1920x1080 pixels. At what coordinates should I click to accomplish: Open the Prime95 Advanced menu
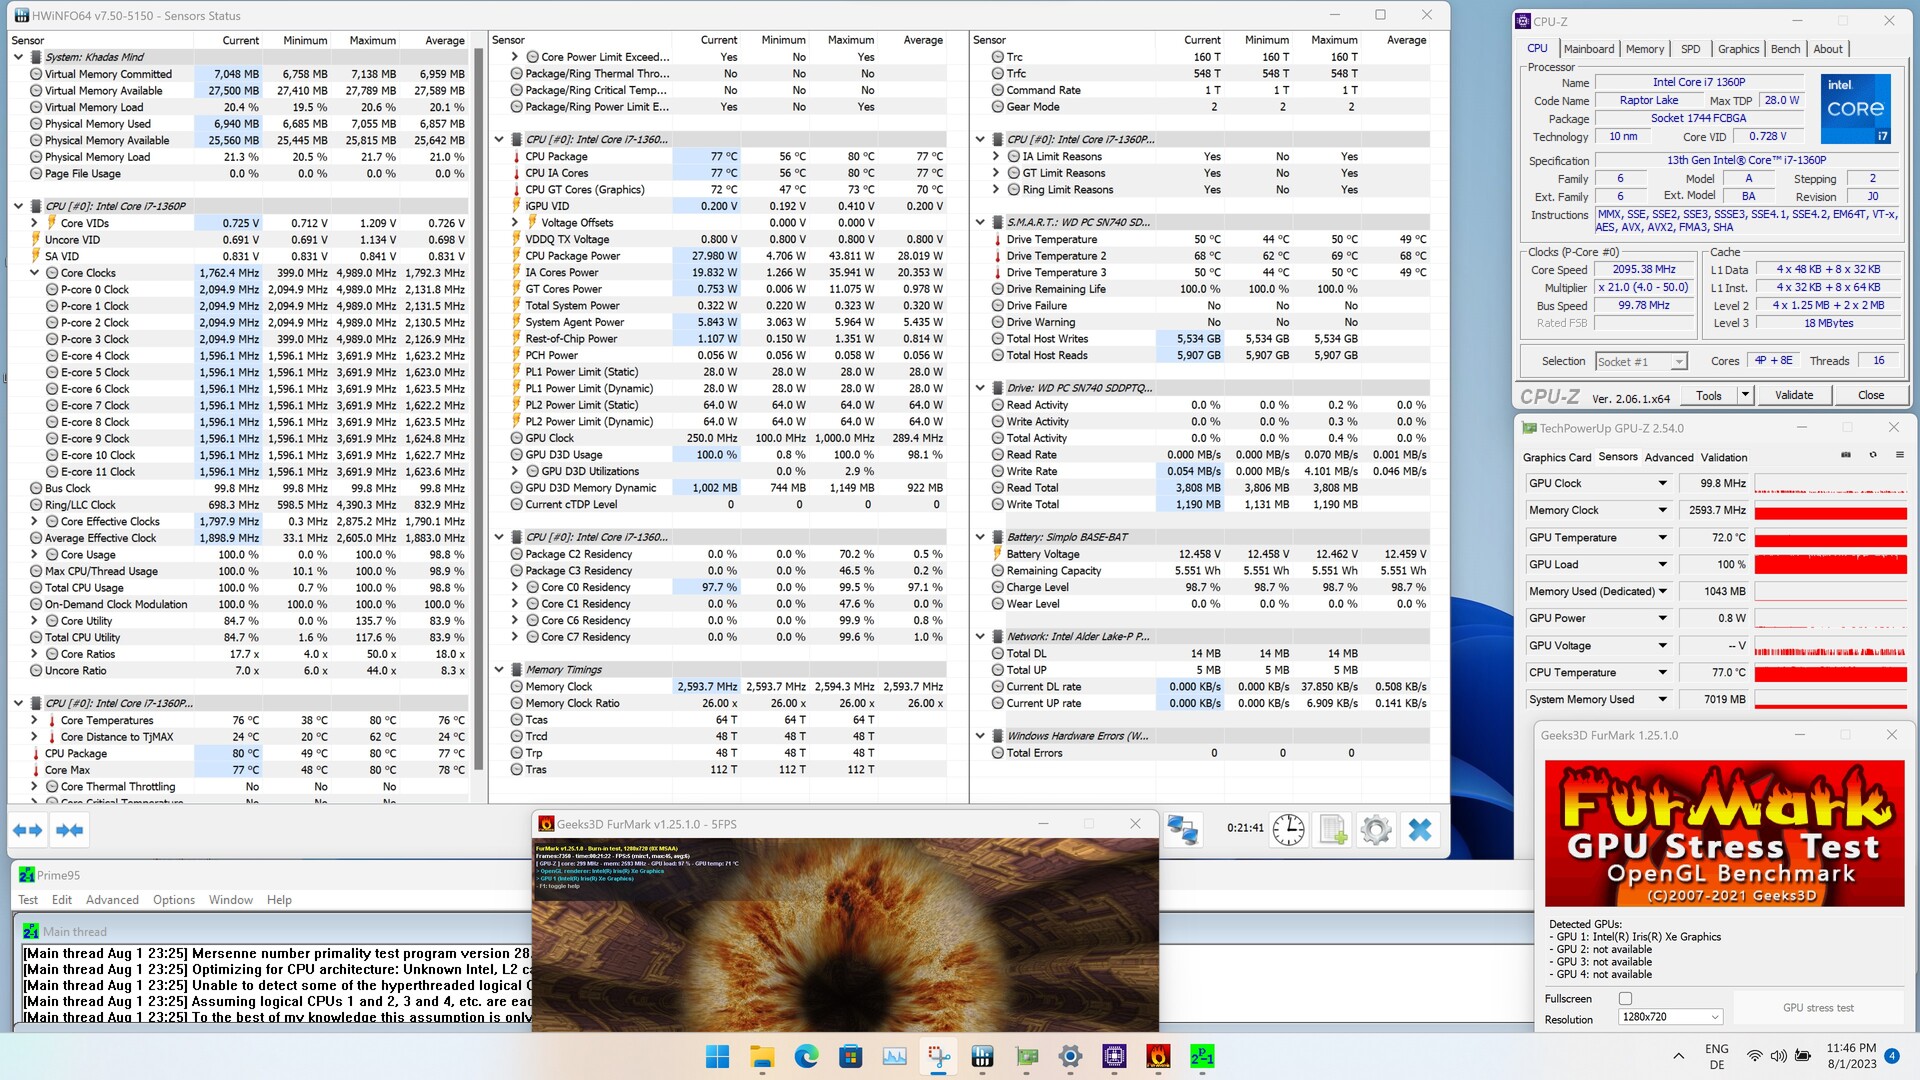point(112,900)
